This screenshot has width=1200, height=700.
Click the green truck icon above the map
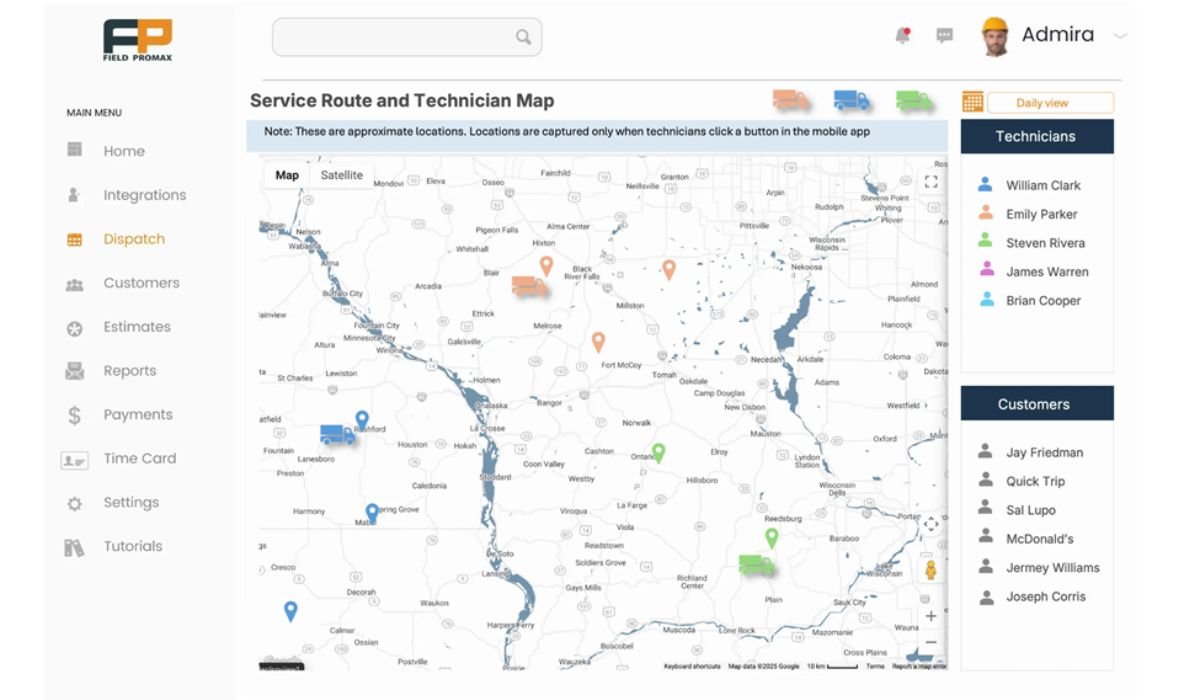pos(913,100)
